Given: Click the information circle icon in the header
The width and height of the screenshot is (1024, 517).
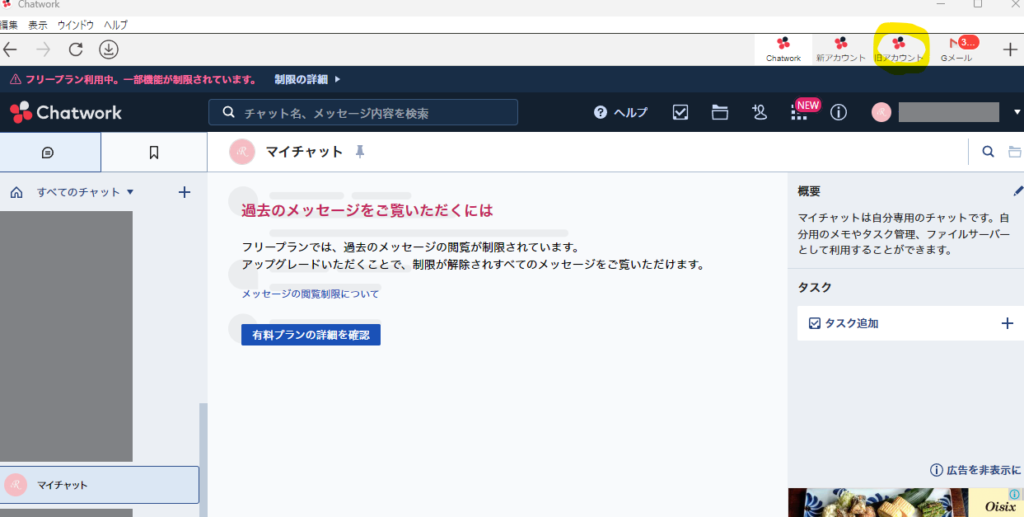Looking at the screenshot, I should 839,112.
